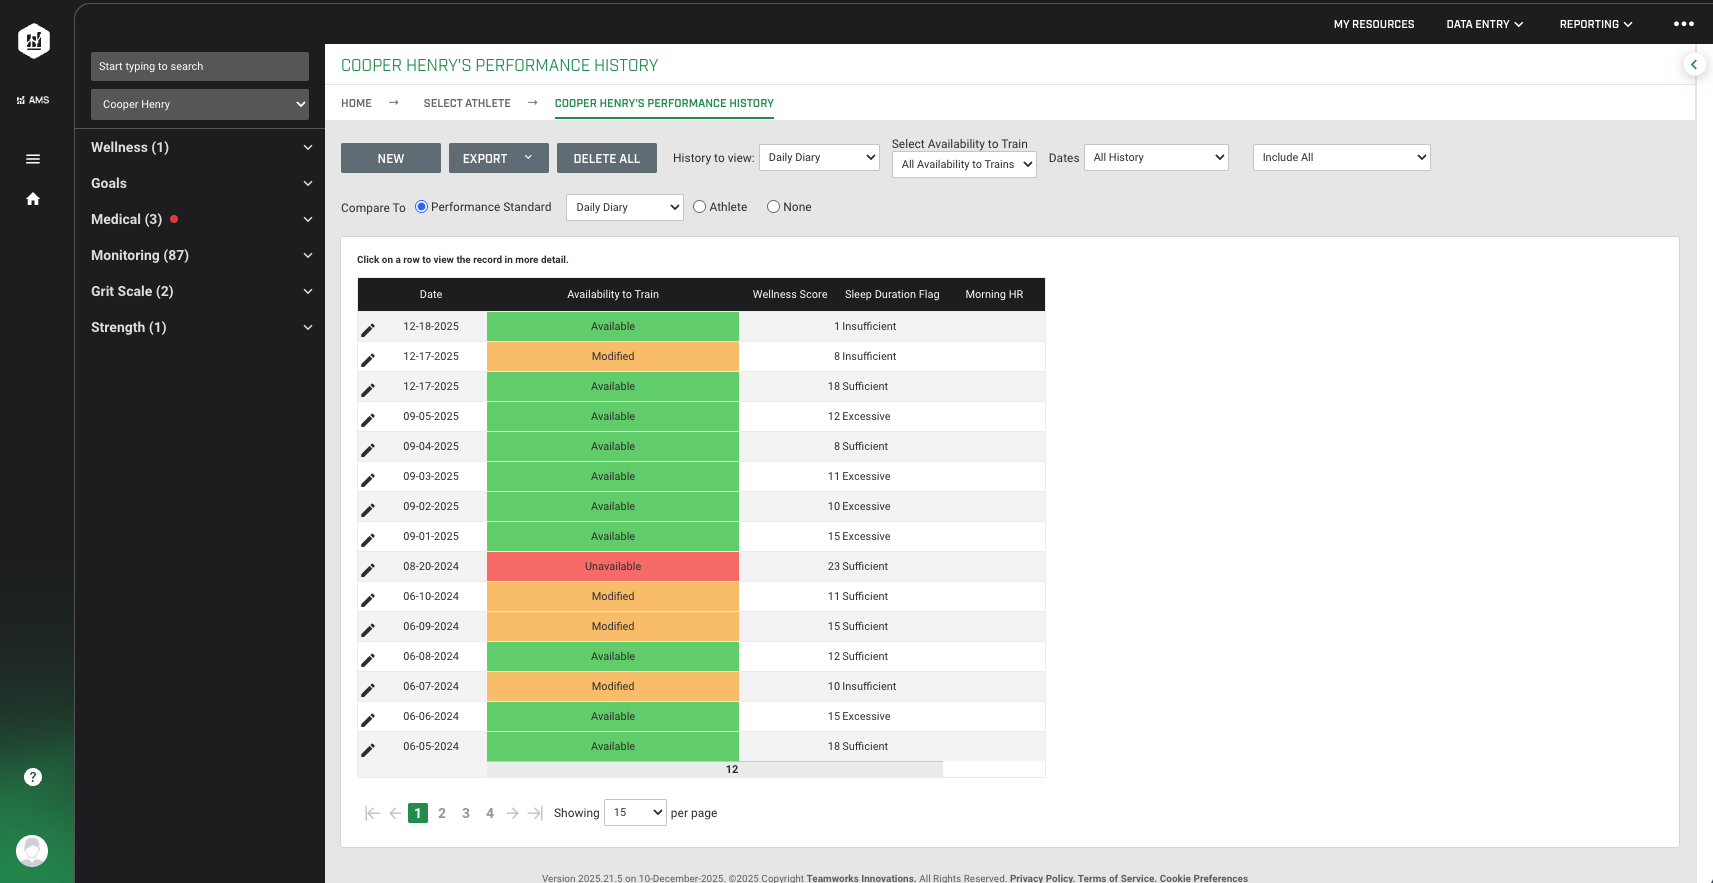Image resolution: width=1713 pixels, height=883 pixels.
Task: Open the DATA ENTRY menu
Action: pyautogui.click(x=1484, y=24)
